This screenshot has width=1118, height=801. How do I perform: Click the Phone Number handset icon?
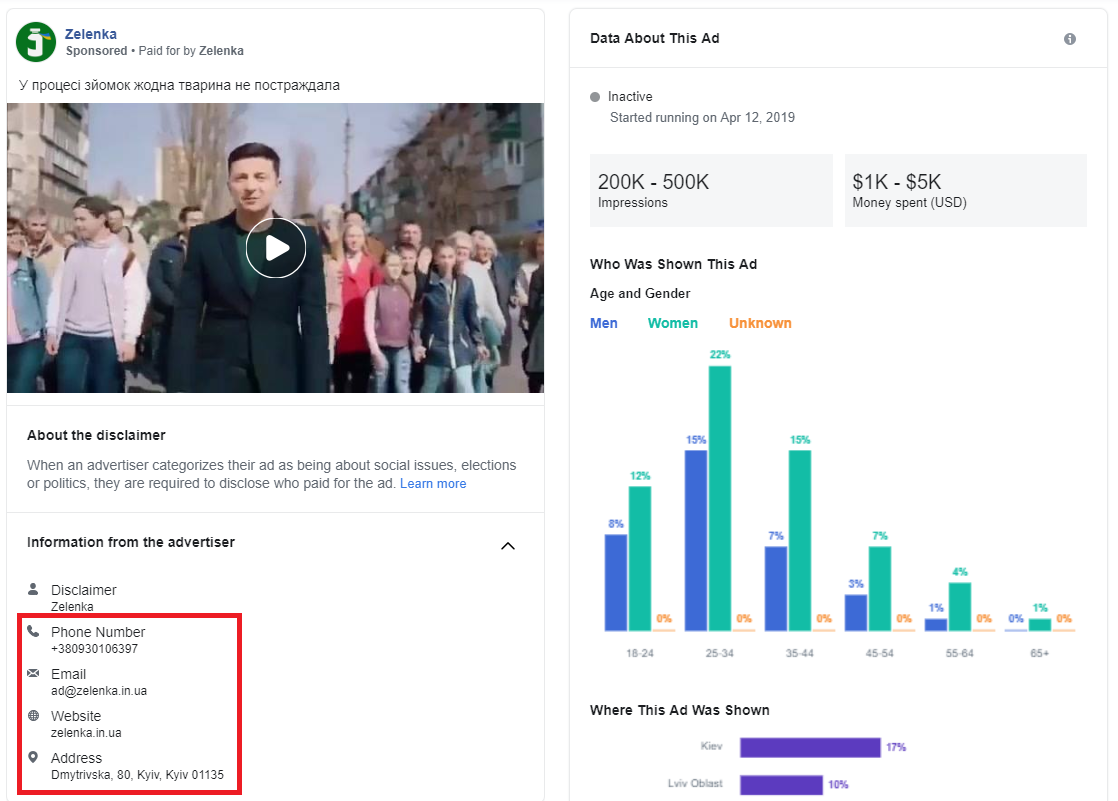[33, 632]
